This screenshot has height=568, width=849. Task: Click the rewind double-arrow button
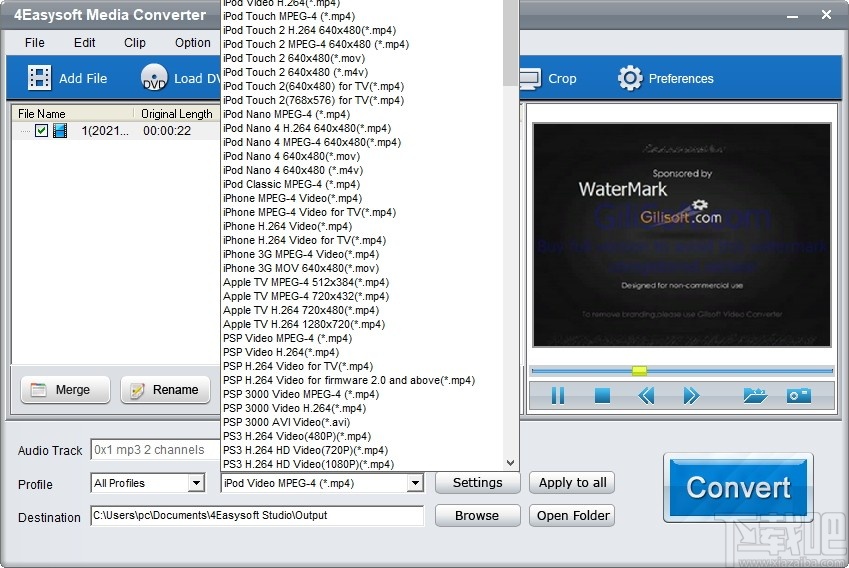(646, 395)
